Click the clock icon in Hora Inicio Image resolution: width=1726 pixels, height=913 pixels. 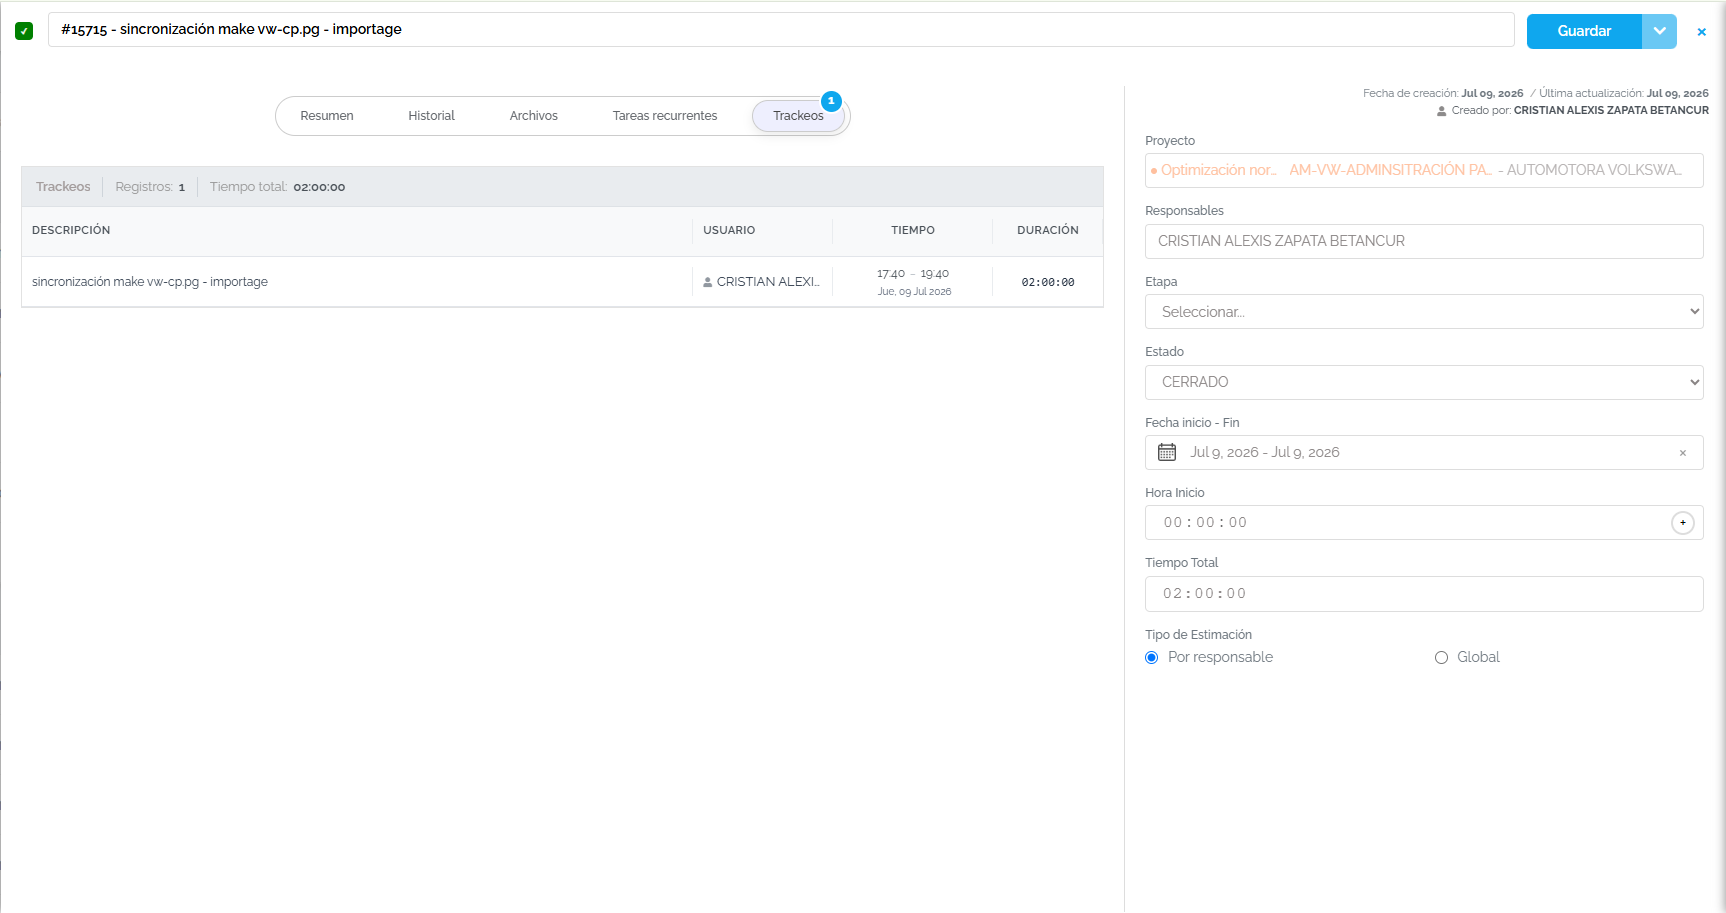(1683, 523)
